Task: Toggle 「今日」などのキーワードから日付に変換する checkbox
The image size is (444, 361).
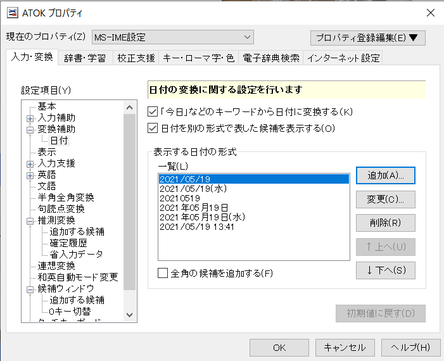Action: pyautogui.click(x=152, y=111)
